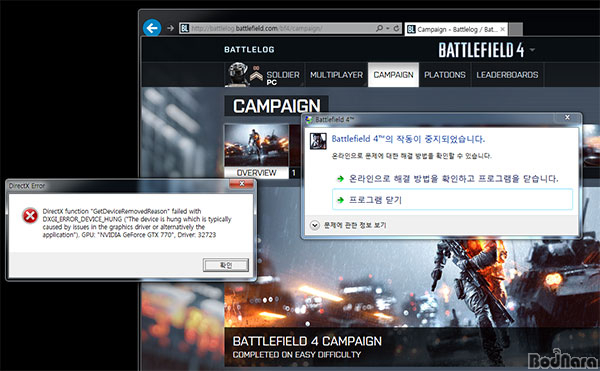The height and width of the screenshot is (371, 600).
Task: Switch to the PLATOONS tab
Action: click(445, 75)
